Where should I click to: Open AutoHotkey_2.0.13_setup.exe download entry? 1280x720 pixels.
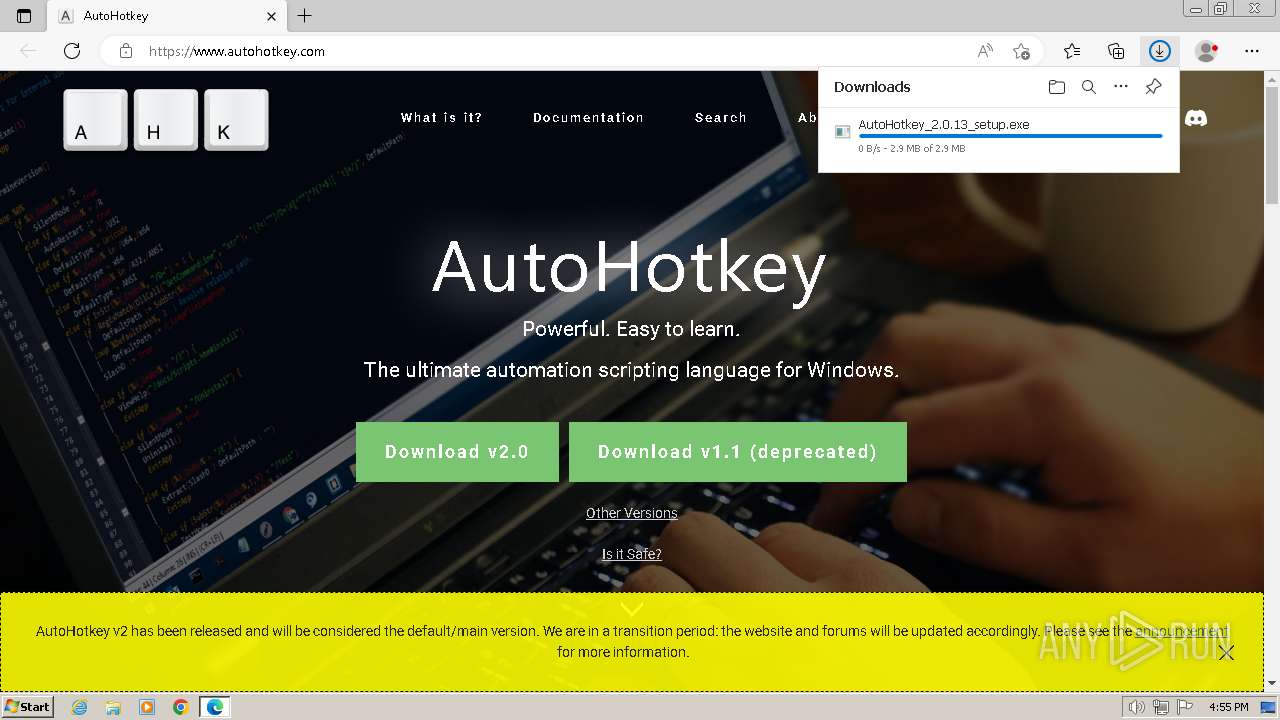click(998, 136)
